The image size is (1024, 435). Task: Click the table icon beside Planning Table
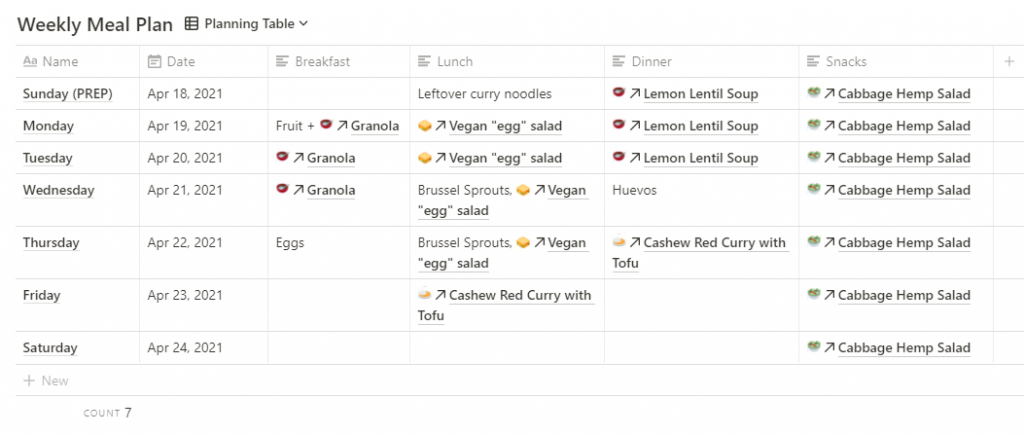[191, 24]
